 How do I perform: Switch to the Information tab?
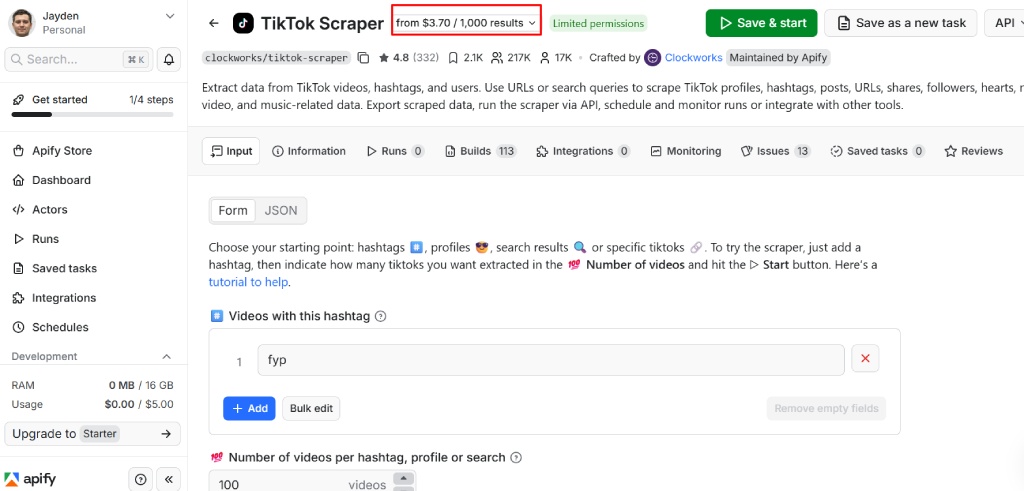point(309,151)
